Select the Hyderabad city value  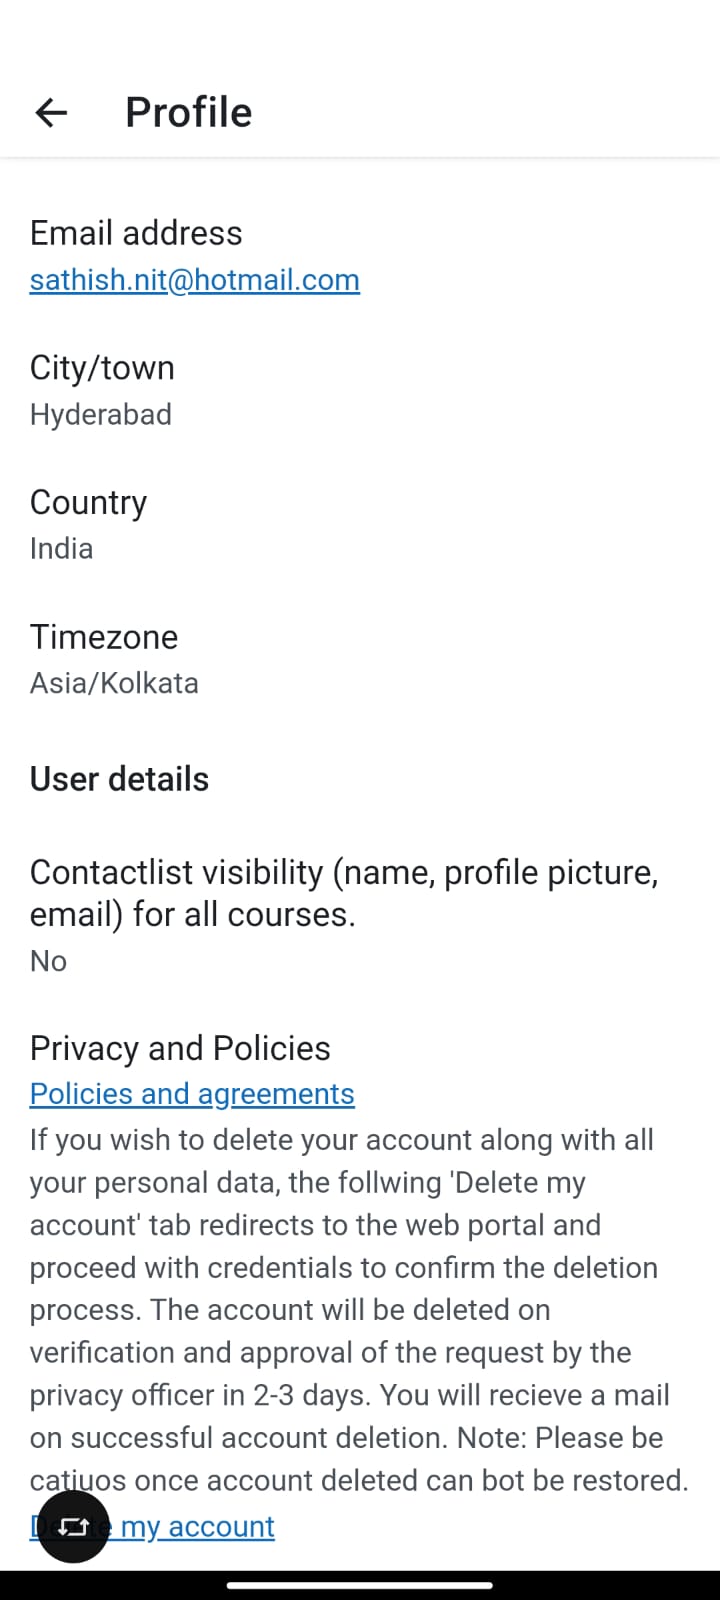pyautogui.click(x=101, y=414)
